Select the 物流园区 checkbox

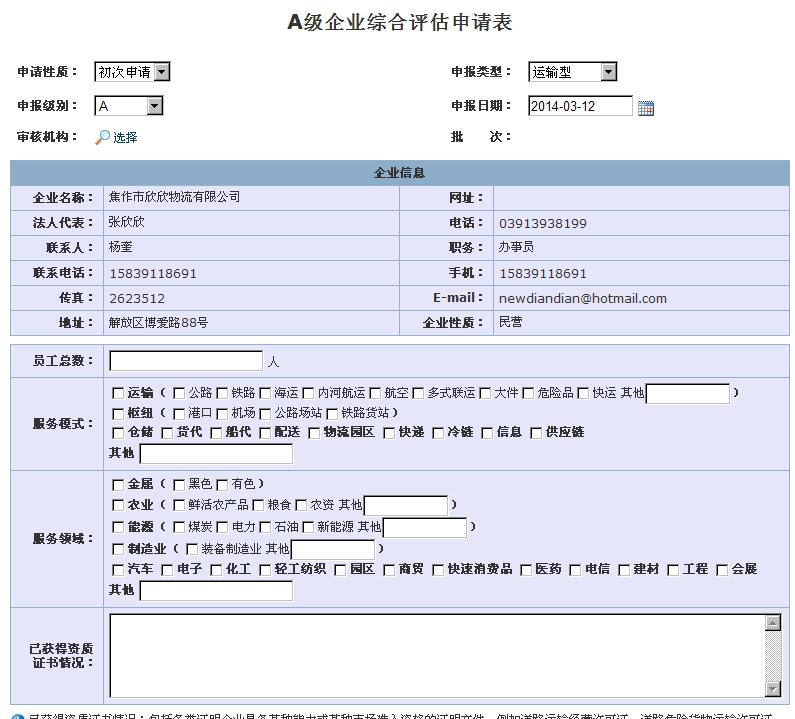point(314,433)
